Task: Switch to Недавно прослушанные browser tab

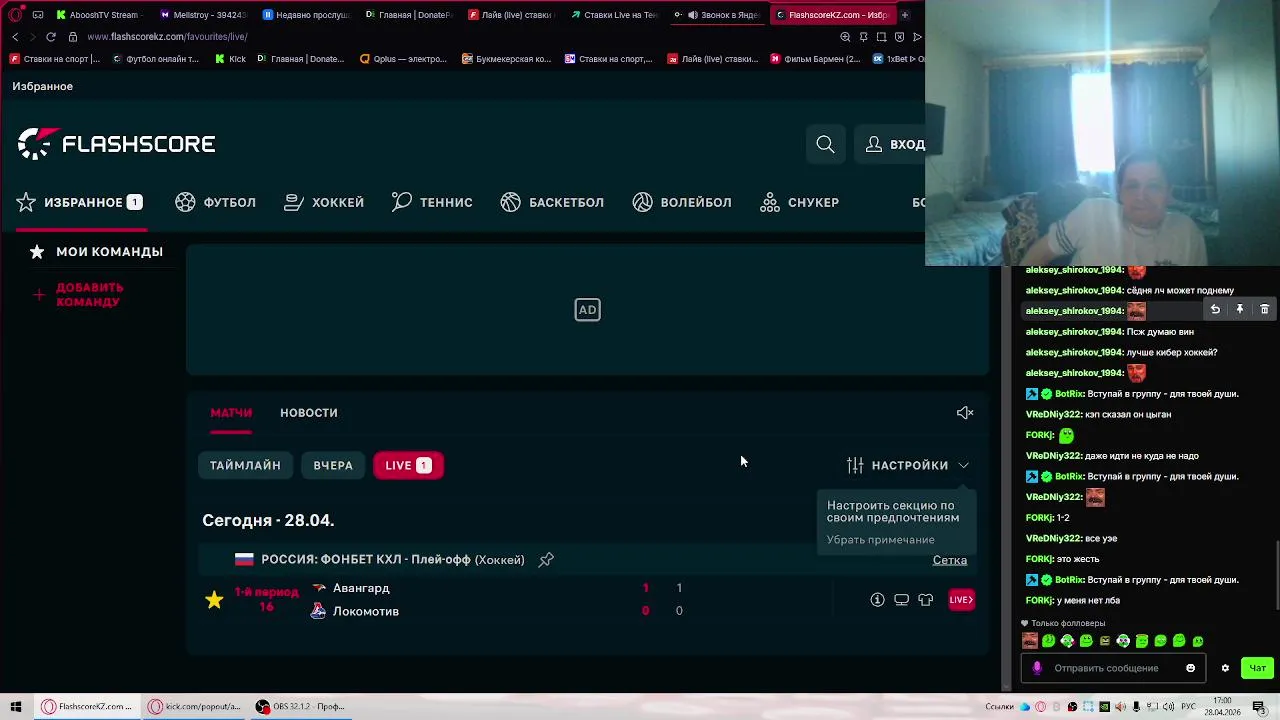Action: 305,15
